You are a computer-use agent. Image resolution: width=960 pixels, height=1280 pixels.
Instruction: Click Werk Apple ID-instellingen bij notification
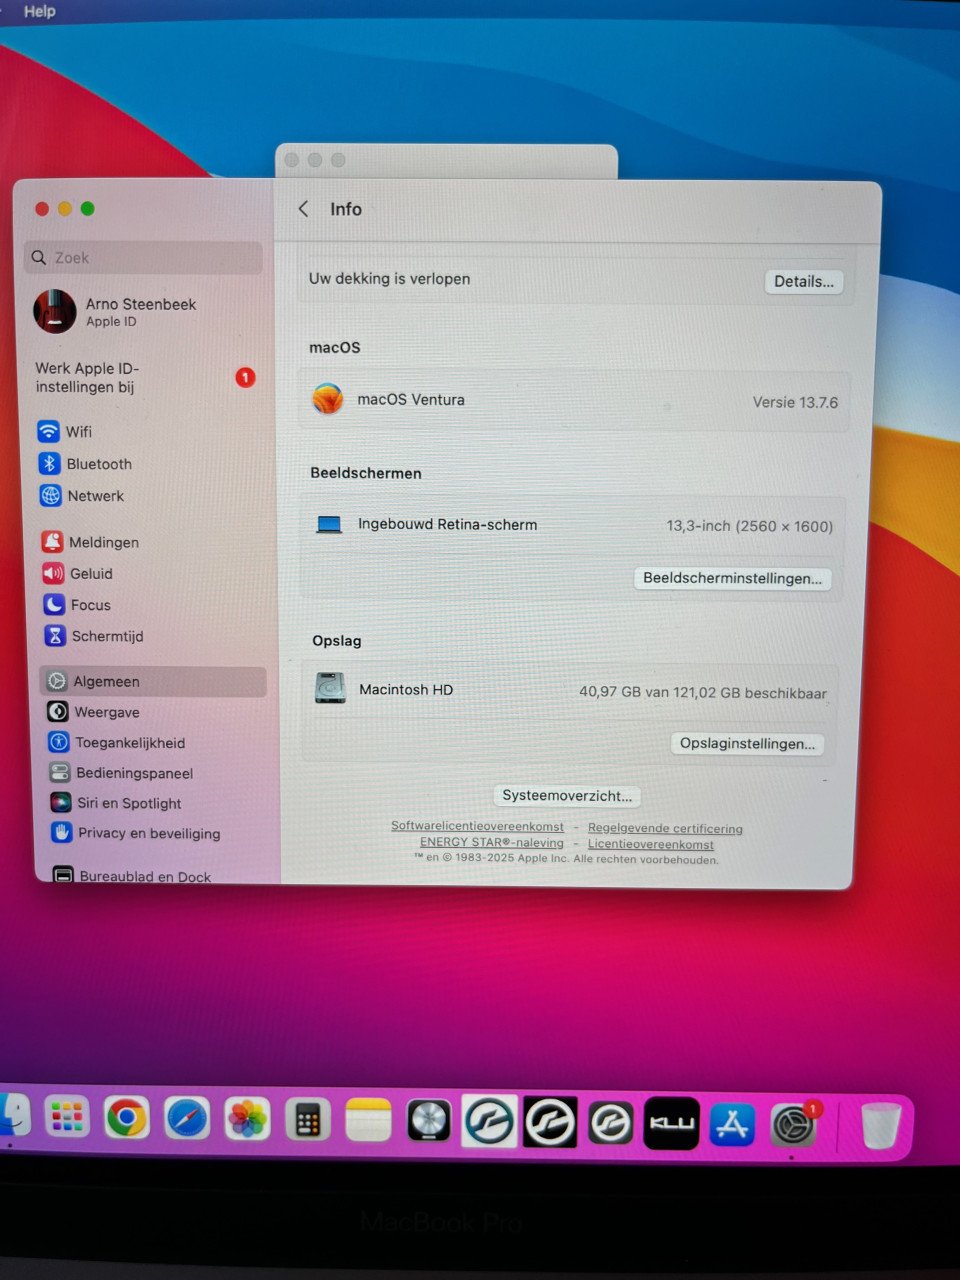coord(145,378)
